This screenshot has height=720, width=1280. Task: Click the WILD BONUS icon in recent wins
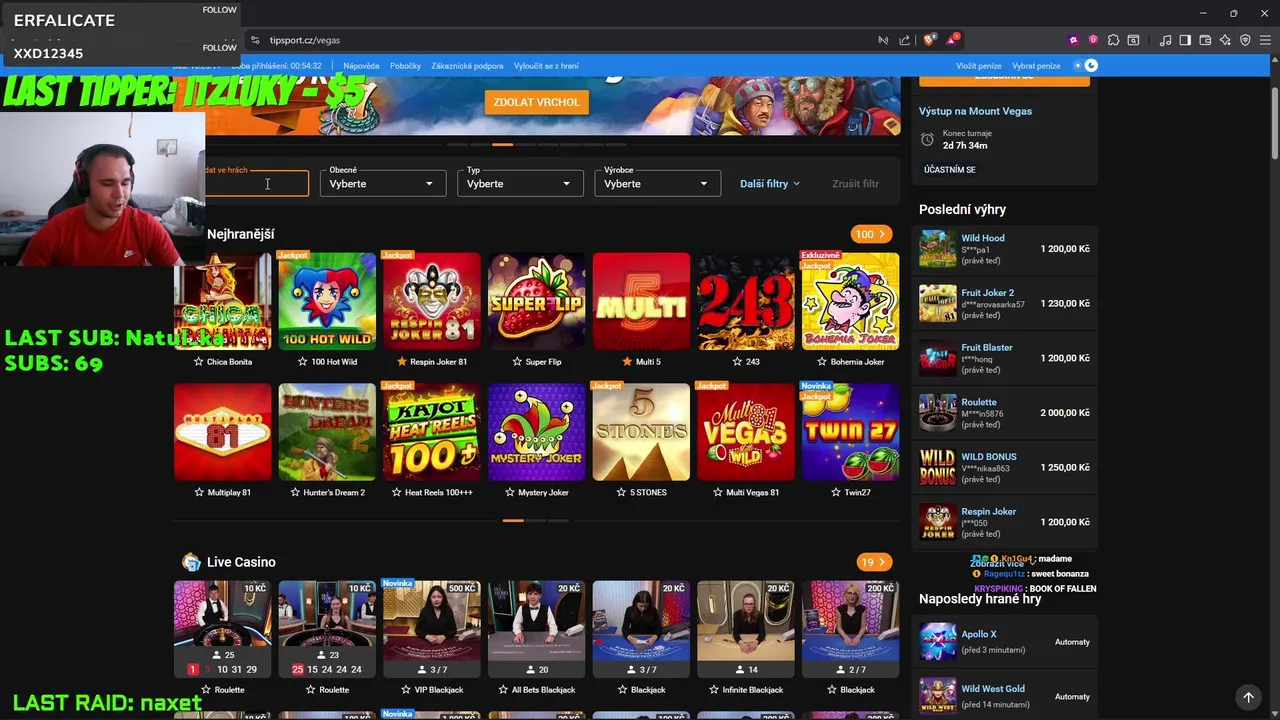coord(938,467)
